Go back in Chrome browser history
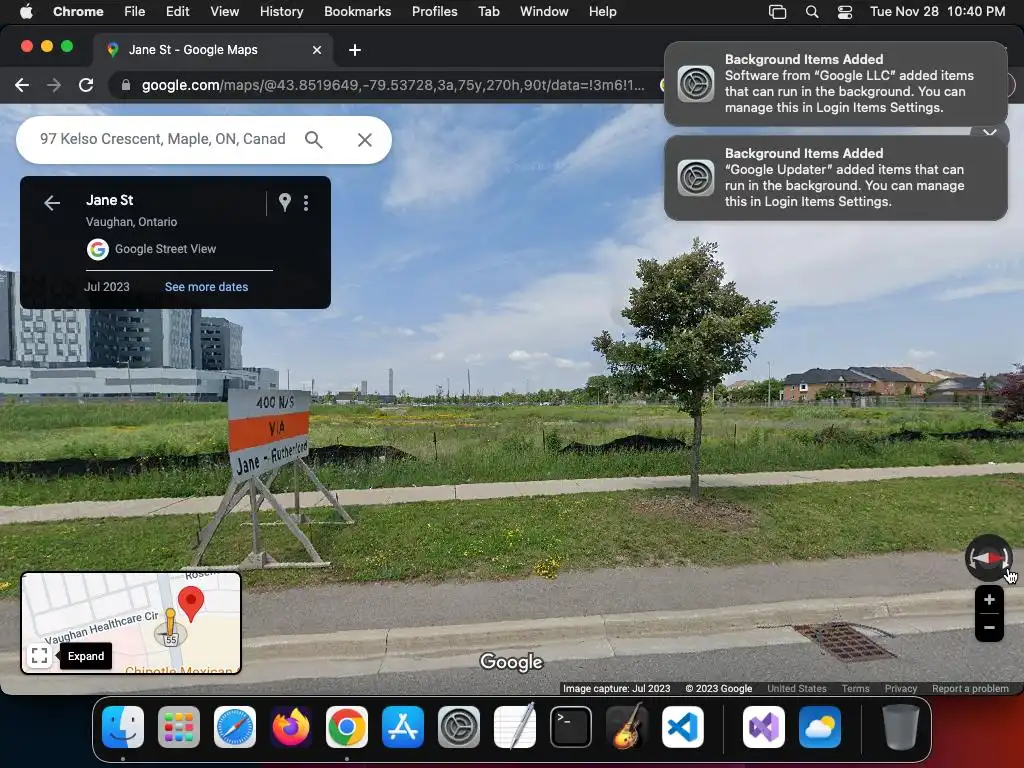 pos(22,85)
